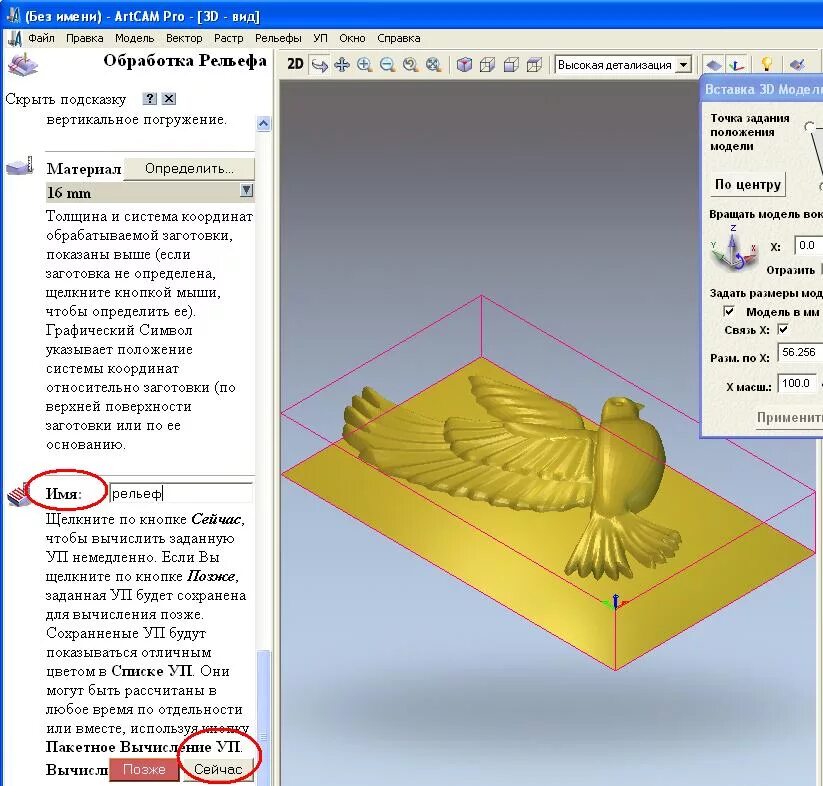The width and height of the screenshot is (823, 786).
Task: Click the ArtCAM application icon in the menu bar
Action: tap(15, 38)
